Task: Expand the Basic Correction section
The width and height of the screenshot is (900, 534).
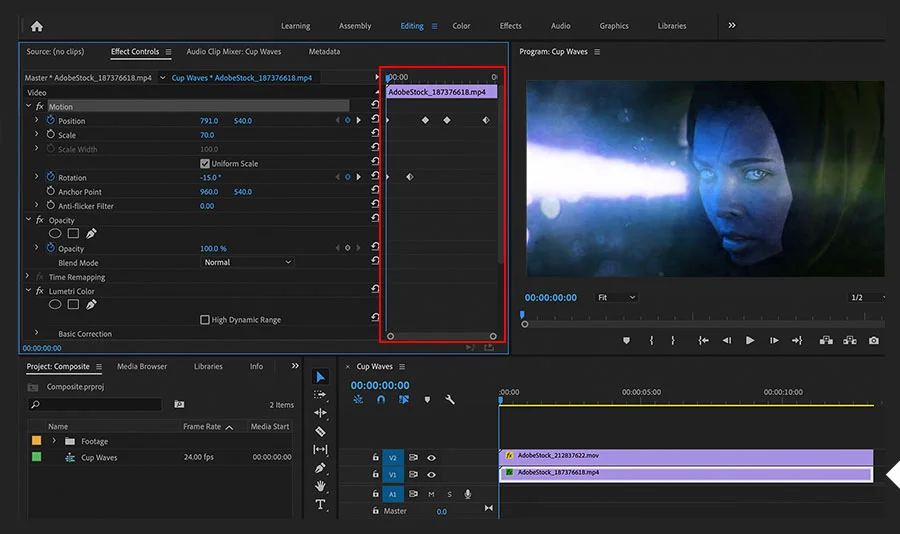Action: pyautogui.click(x=36, y=332)
